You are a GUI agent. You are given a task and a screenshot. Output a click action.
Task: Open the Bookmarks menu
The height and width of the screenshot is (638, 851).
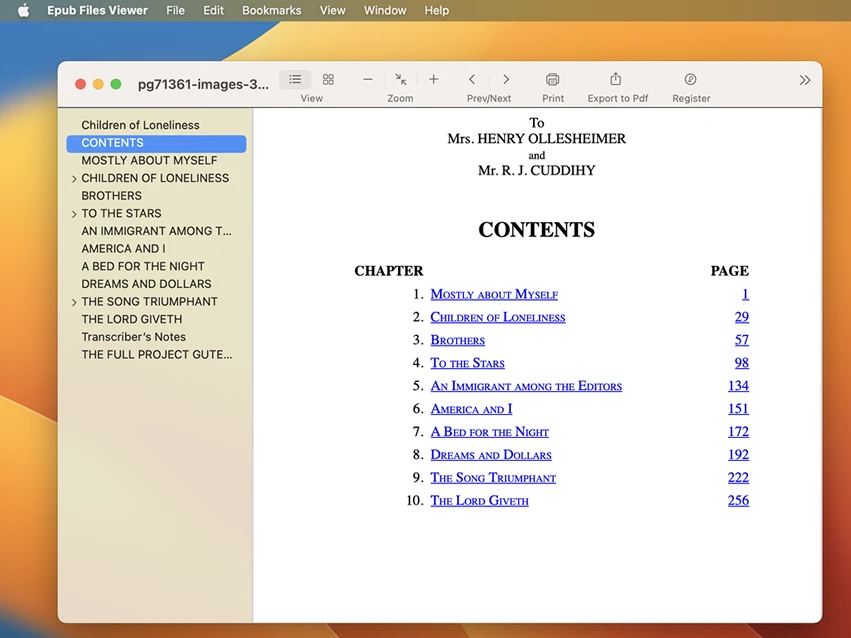[x=271, y=10]
